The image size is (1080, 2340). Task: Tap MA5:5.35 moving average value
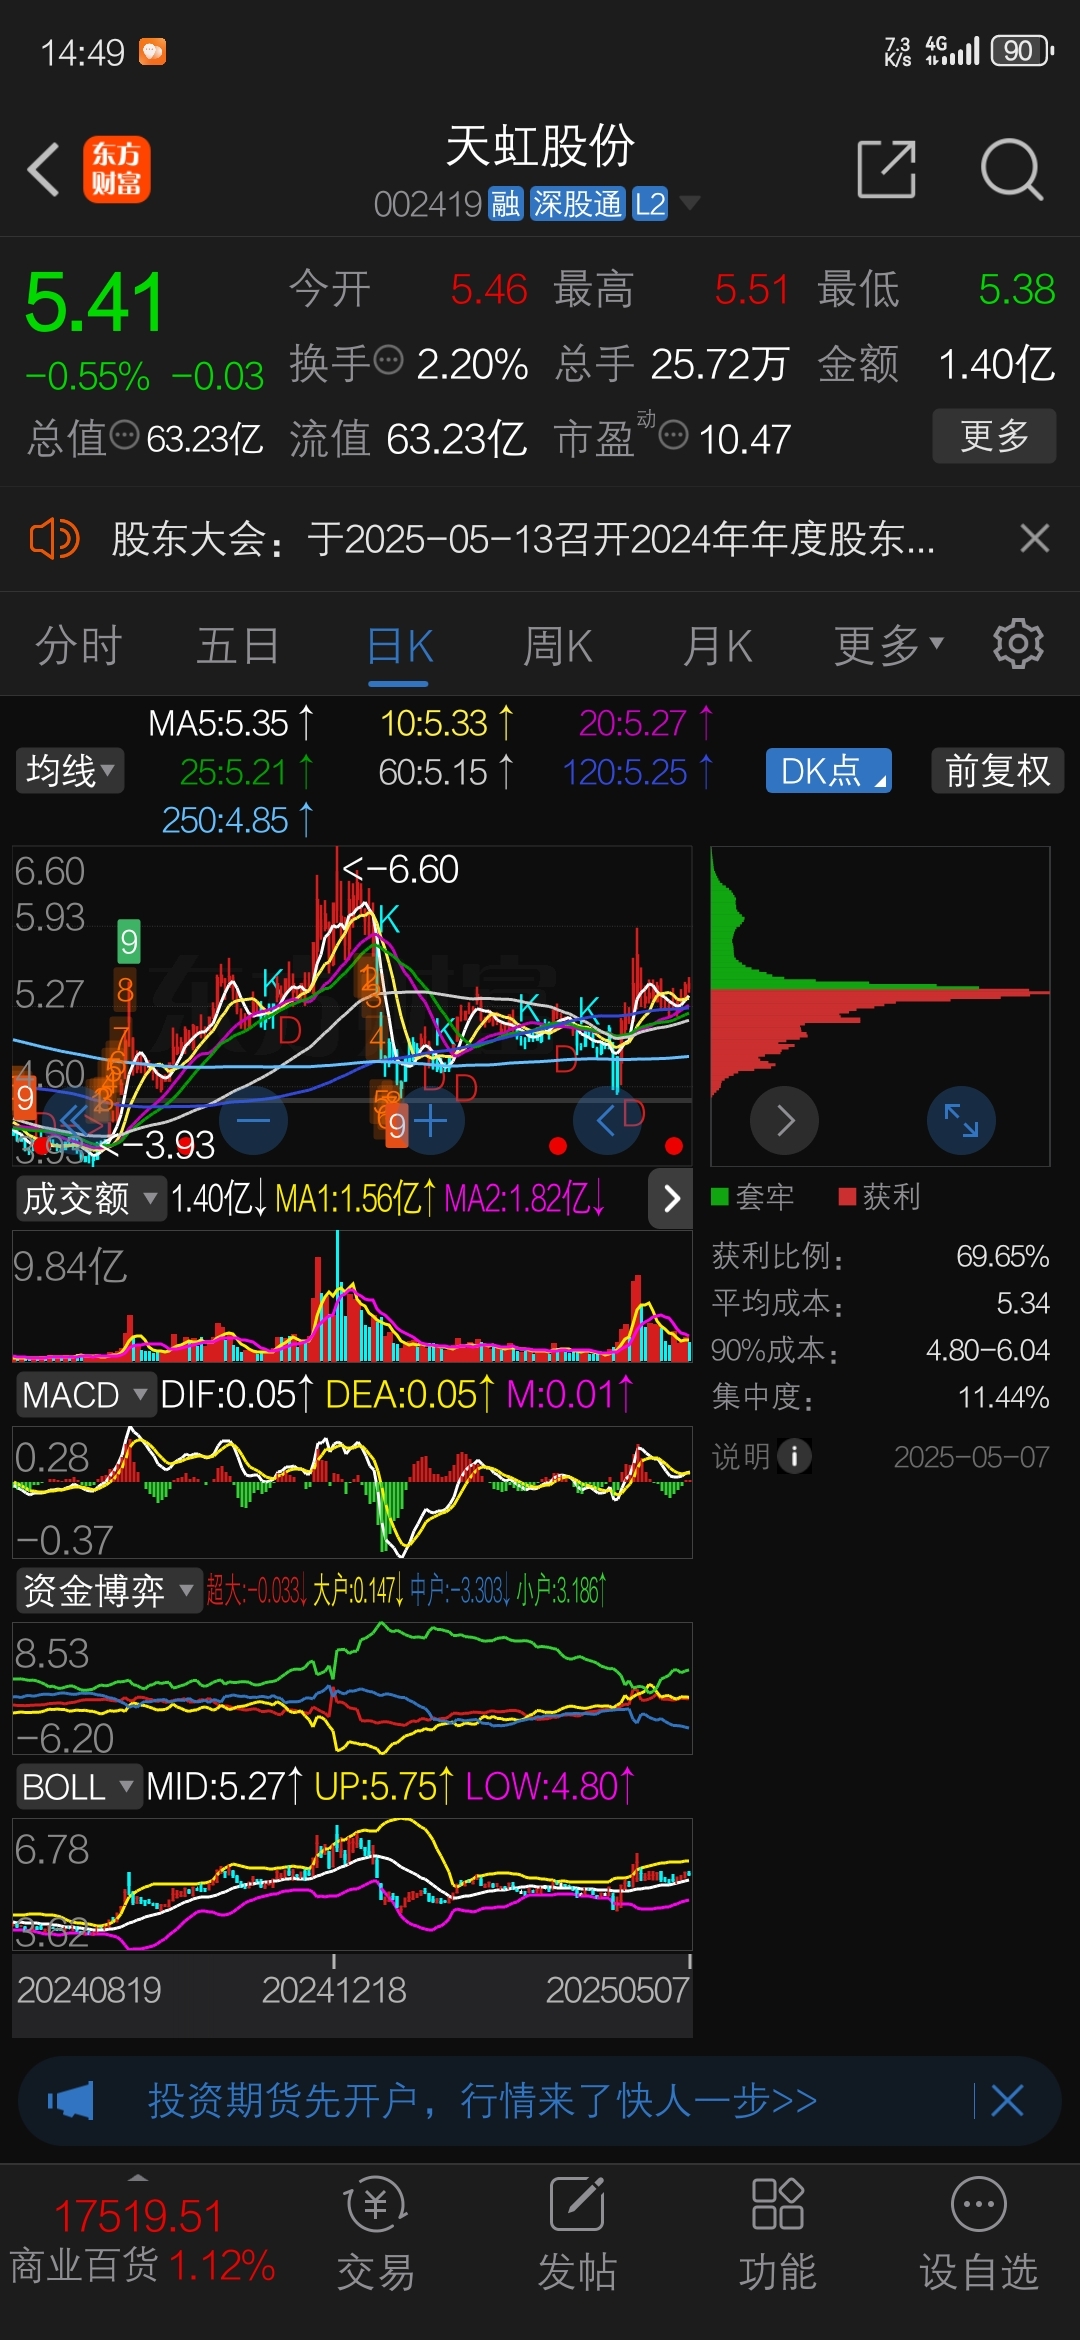(x=231, y=722)
